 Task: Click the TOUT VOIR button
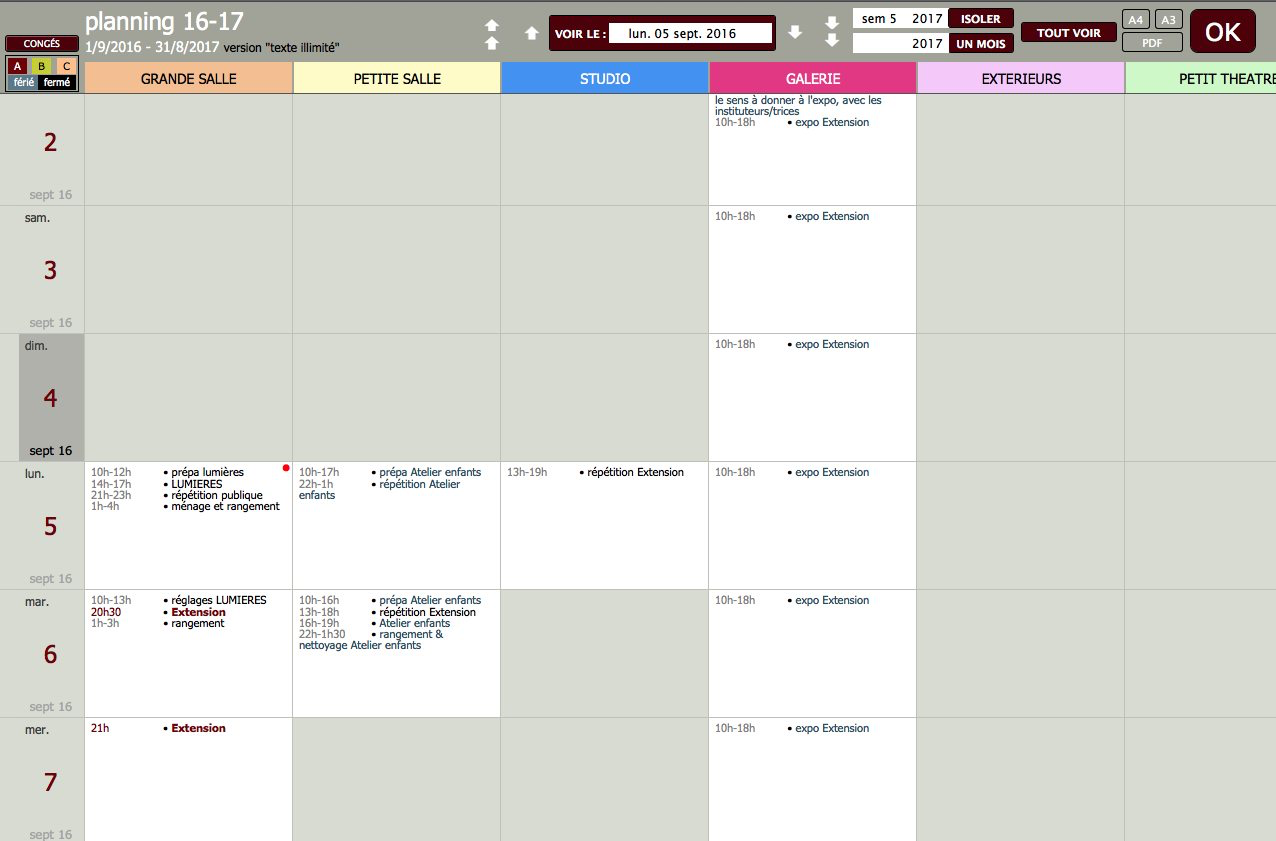(1068, 33)
